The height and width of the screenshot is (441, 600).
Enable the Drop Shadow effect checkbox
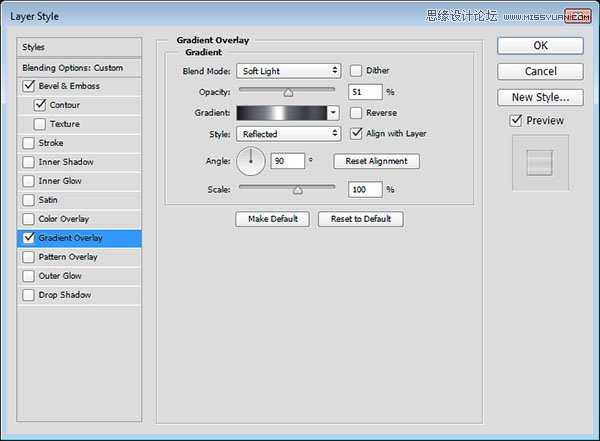tap(27, 295)
